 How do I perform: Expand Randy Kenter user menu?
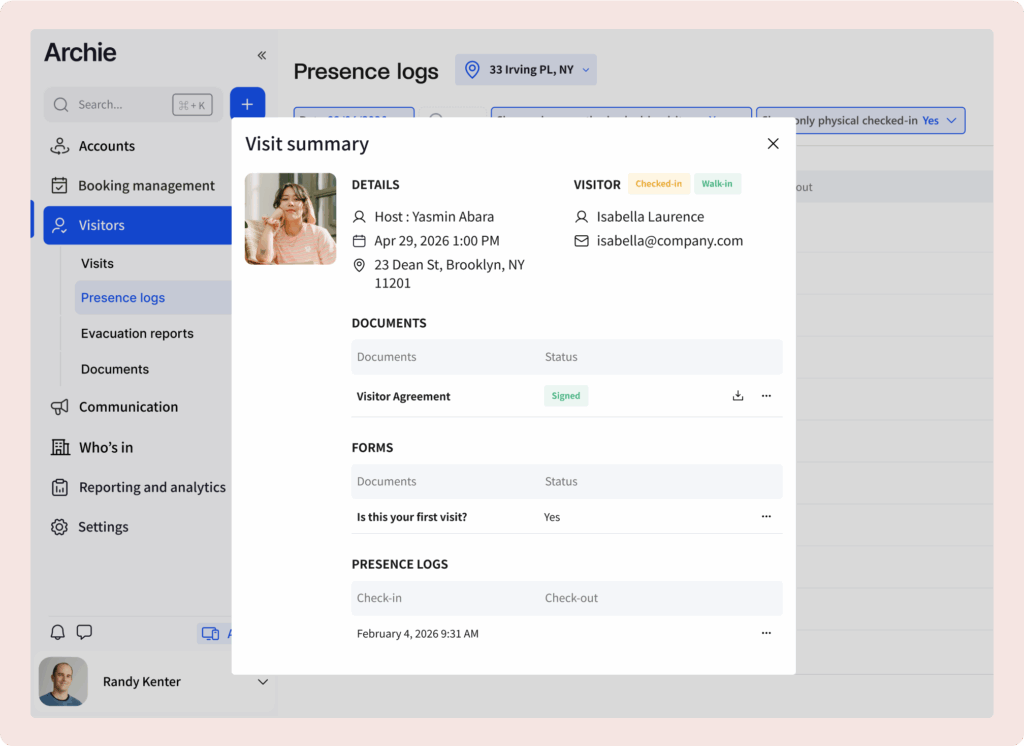click(x=263, y=682)
